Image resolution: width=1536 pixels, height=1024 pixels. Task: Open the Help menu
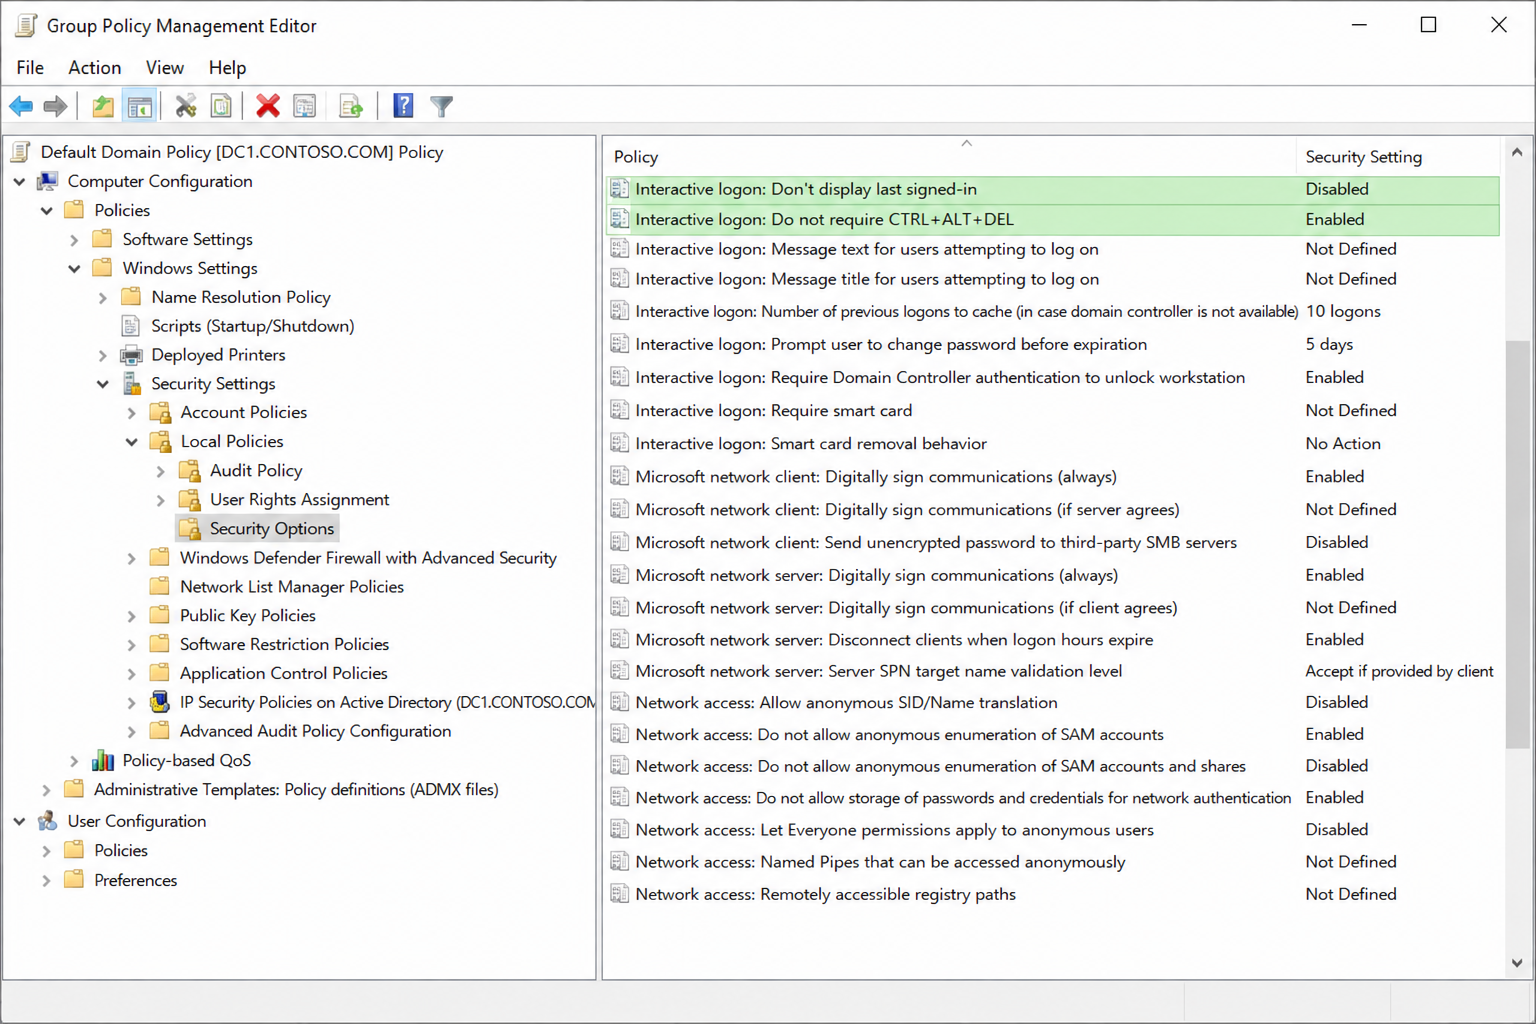click(x=227, y=68)
